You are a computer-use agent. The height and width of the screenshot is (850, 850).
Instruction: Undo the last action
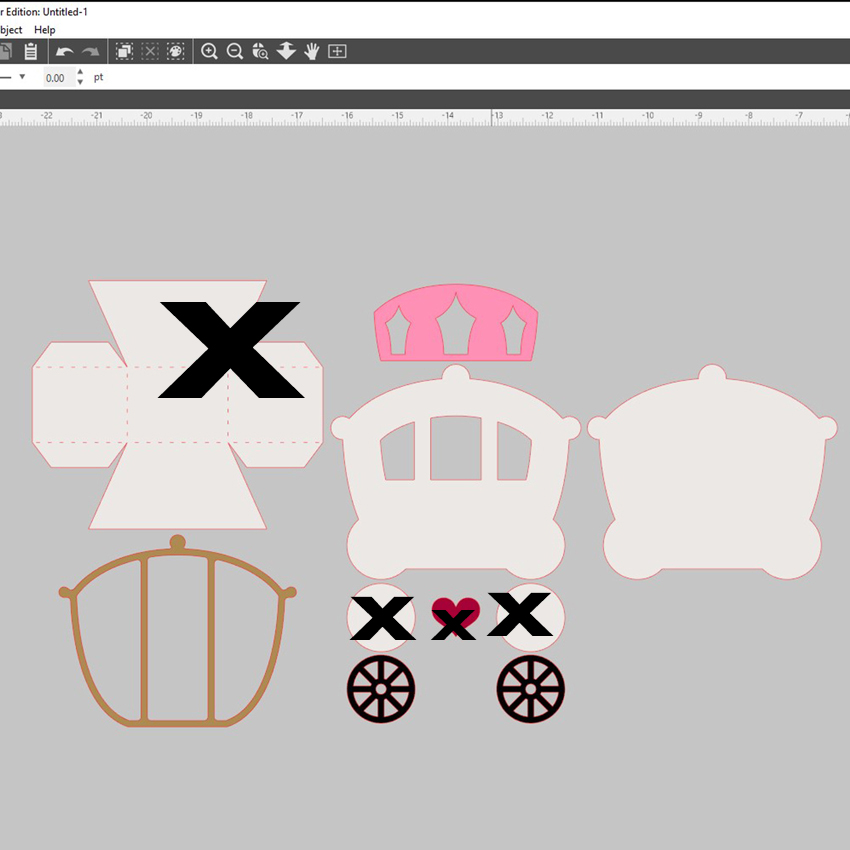[x=65, y=51]
